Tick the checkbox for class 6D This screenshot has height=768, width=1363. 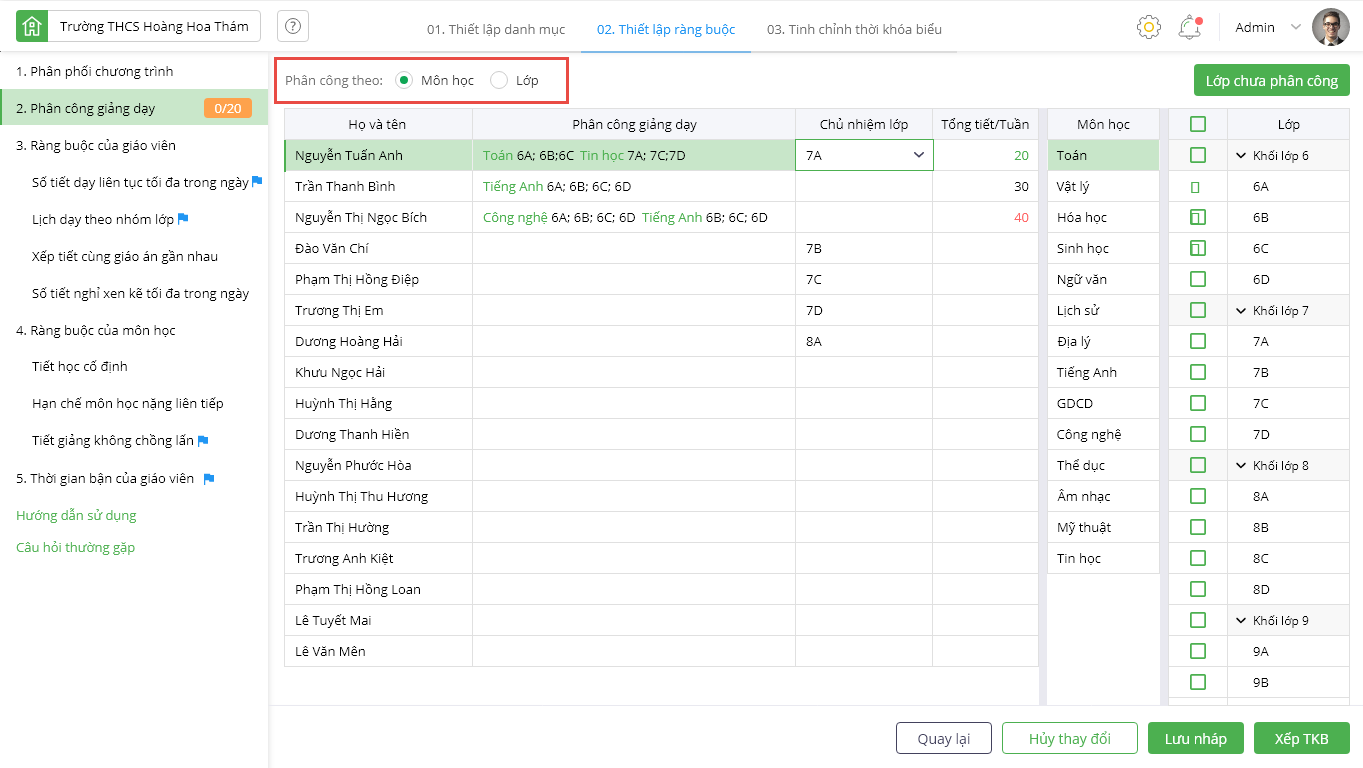(x=1198, y=279)
